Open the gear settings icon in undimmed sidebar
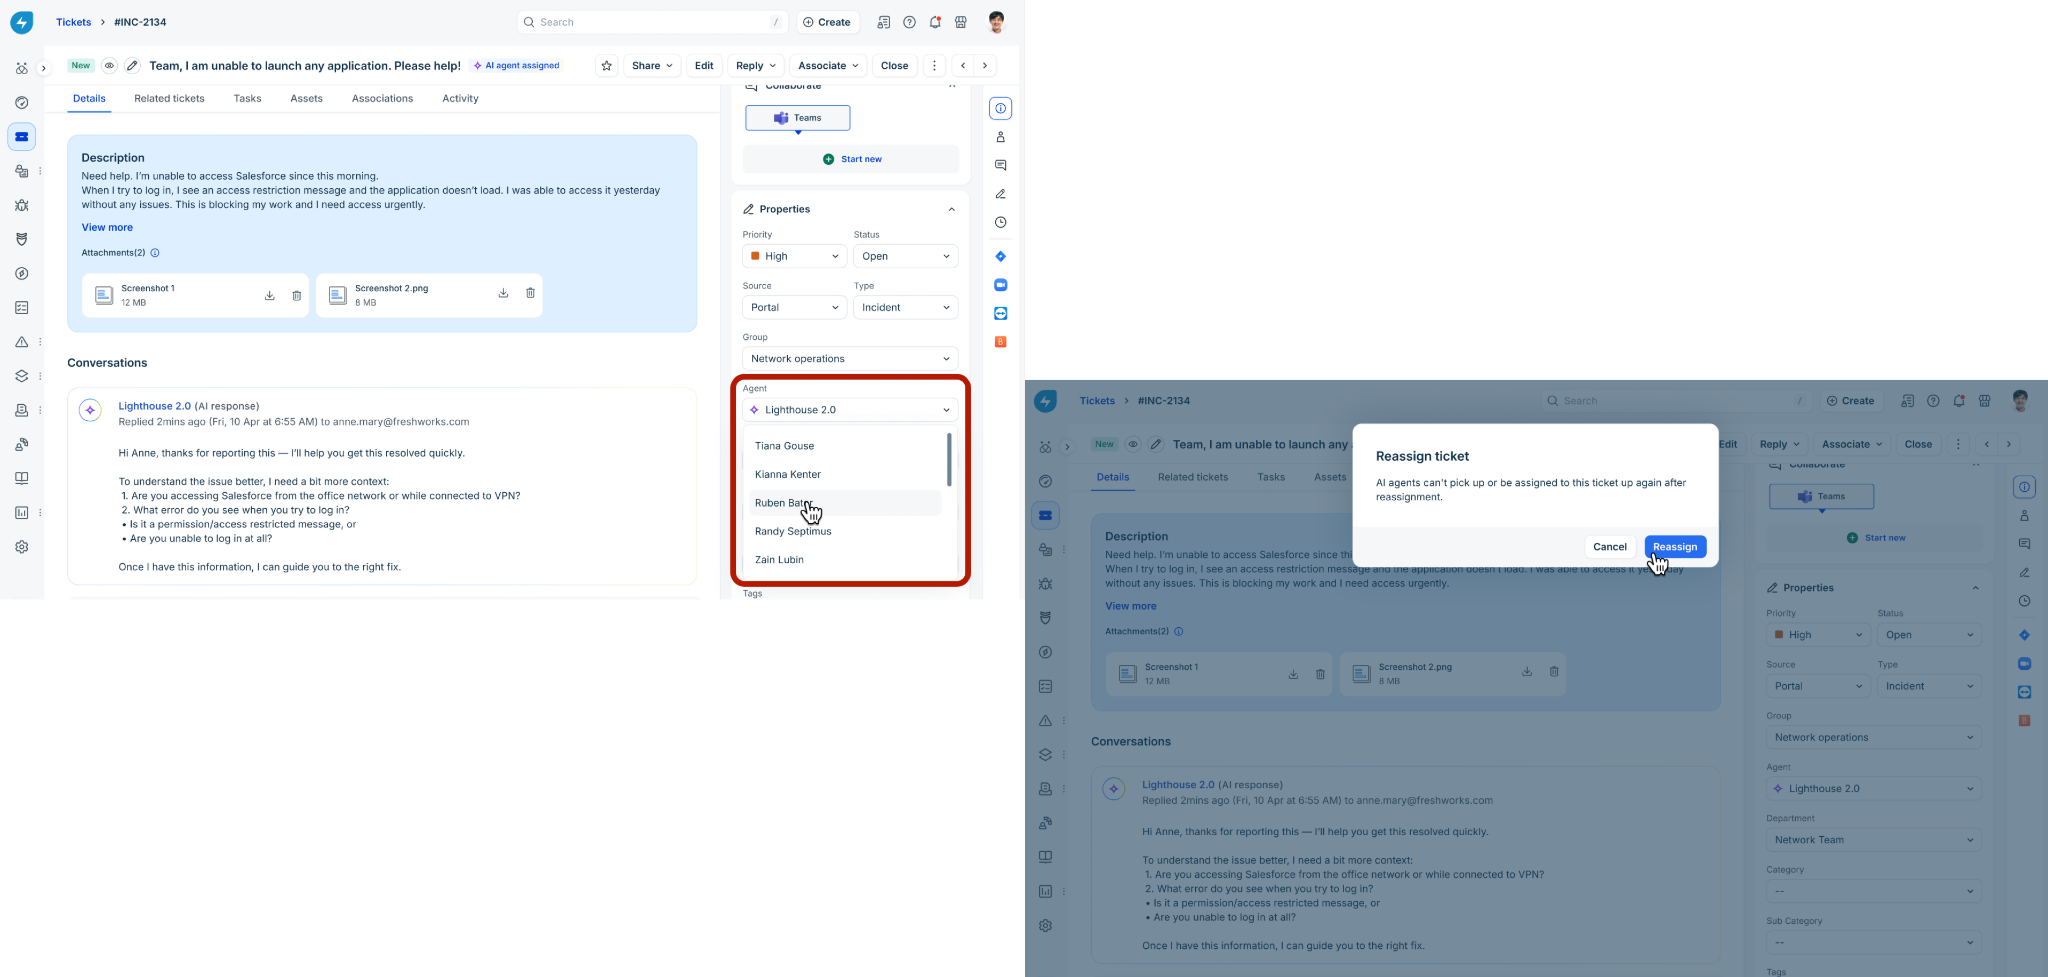Viewport: 2048px width, 977px height. pos(21,547)
